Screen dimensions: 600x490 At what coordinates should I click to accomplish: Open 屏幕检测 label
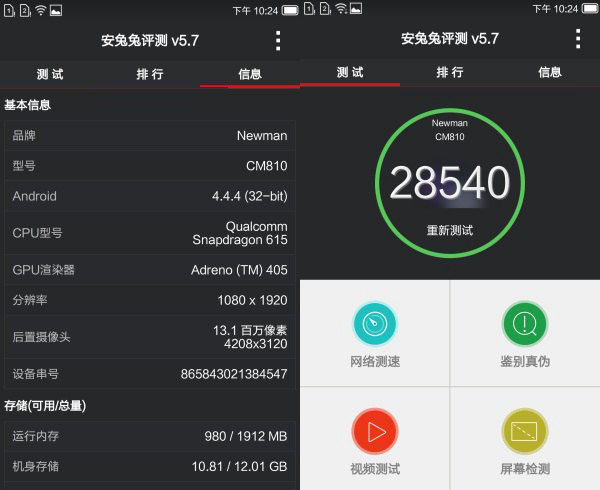[525, 469]
